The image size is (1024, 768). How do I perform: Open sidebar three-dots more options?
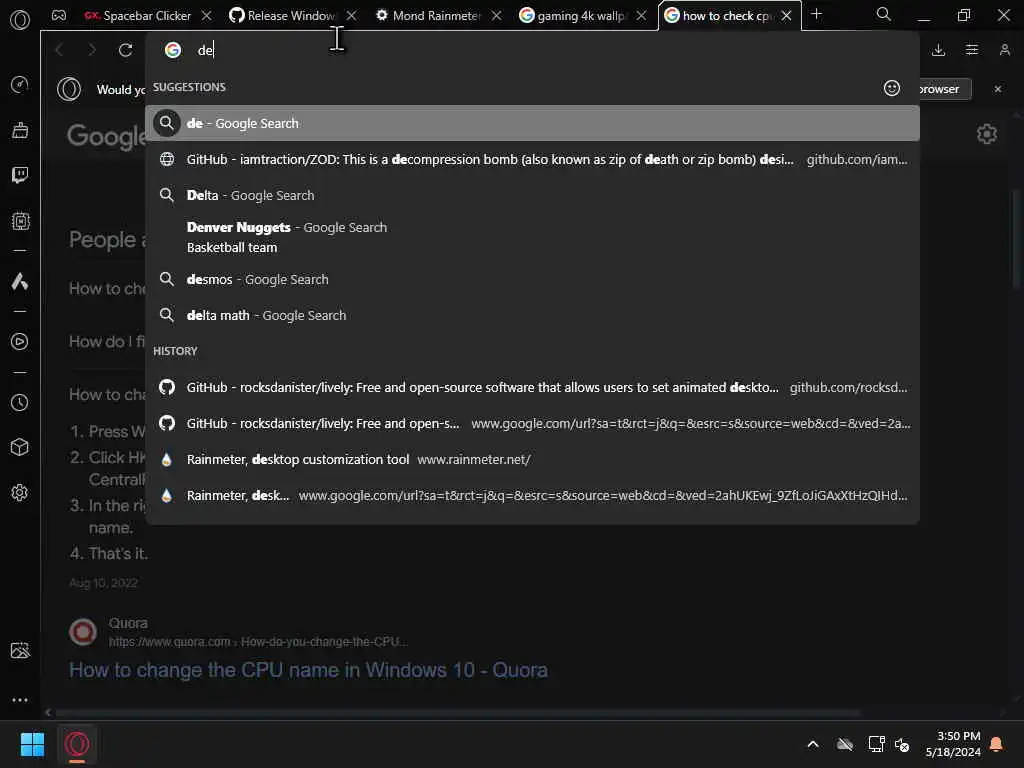pos(20,699)
